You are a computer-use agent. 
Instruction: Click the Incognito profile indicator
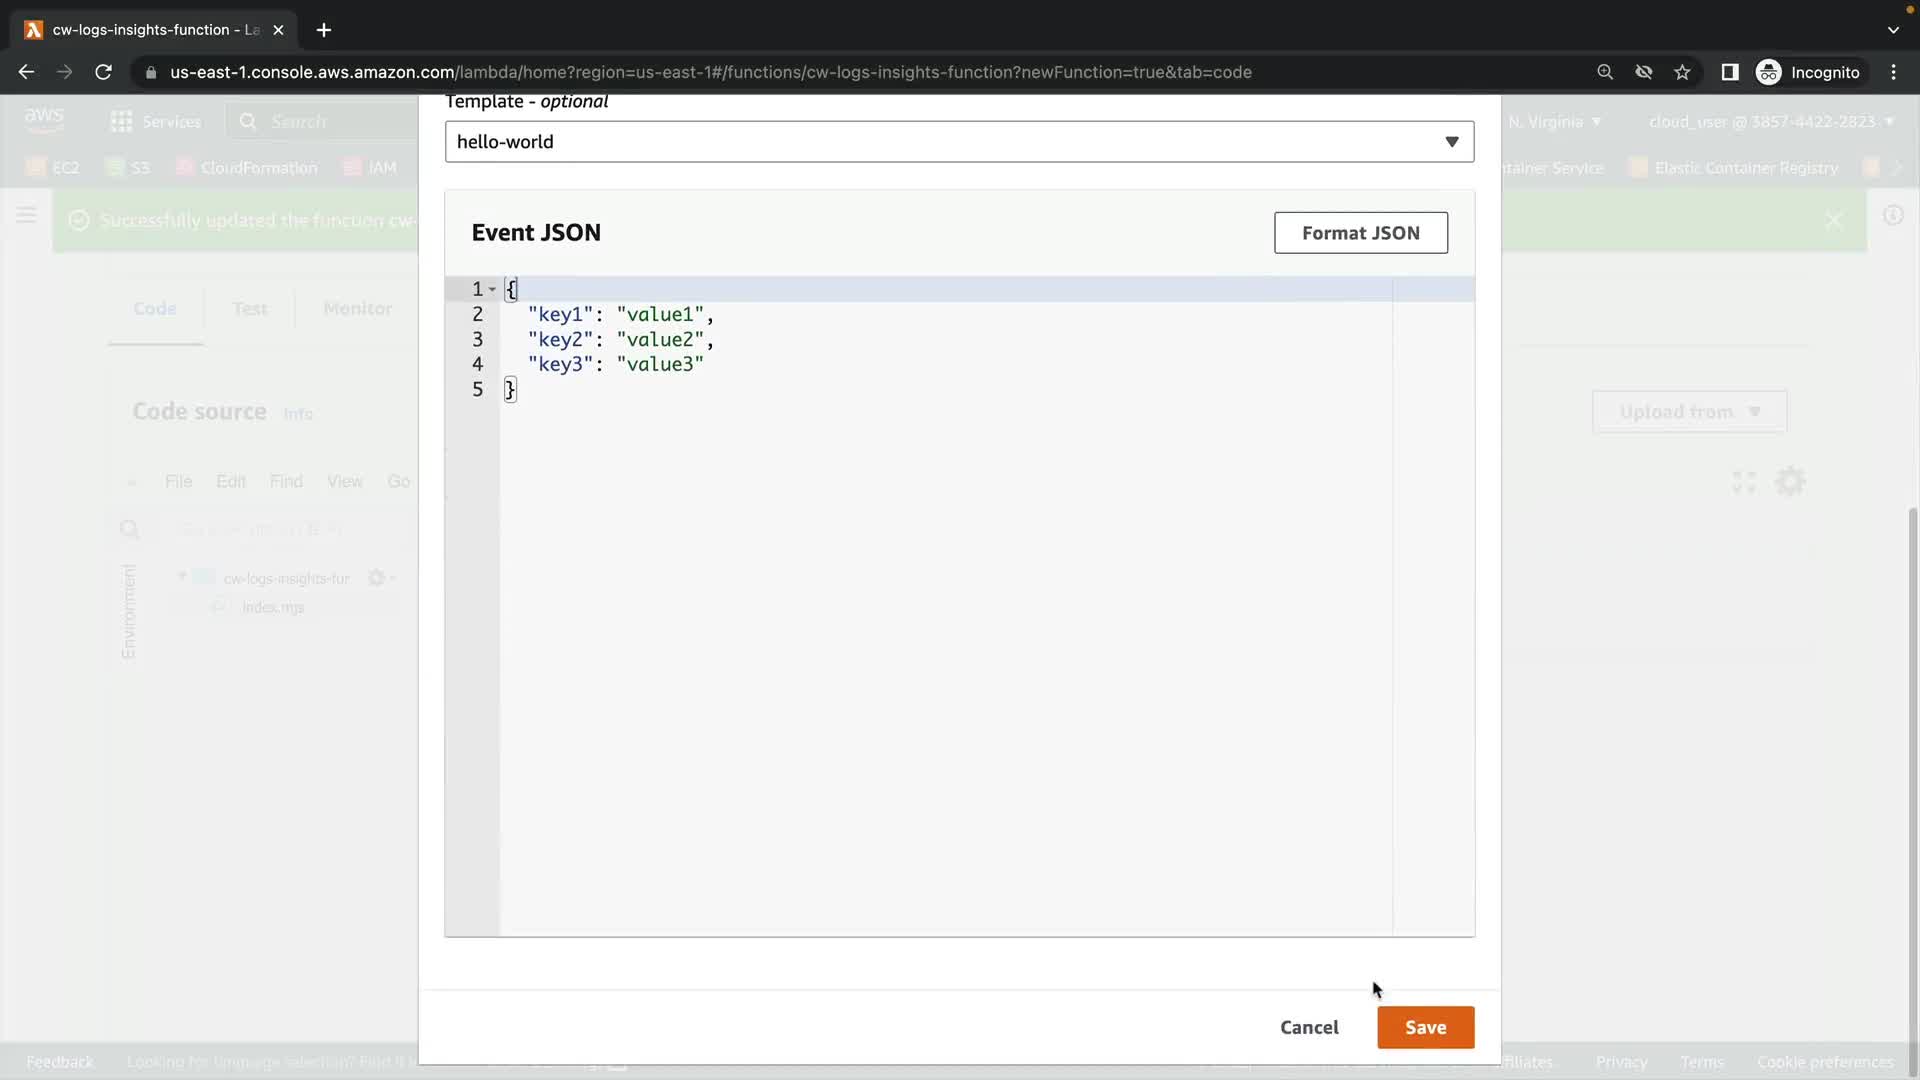coord(1808,72)
